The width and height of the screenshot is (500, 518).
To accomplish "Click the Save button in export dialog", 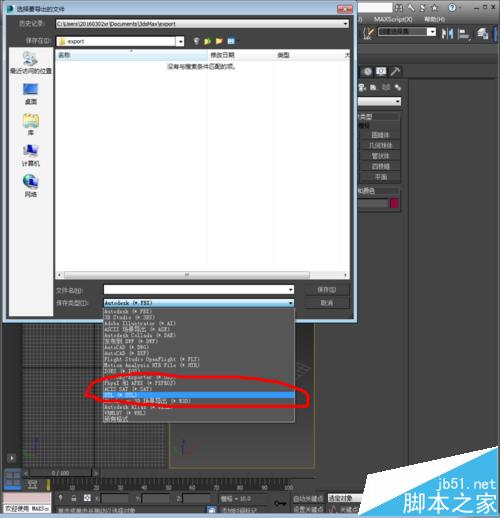I will [327, 290].
